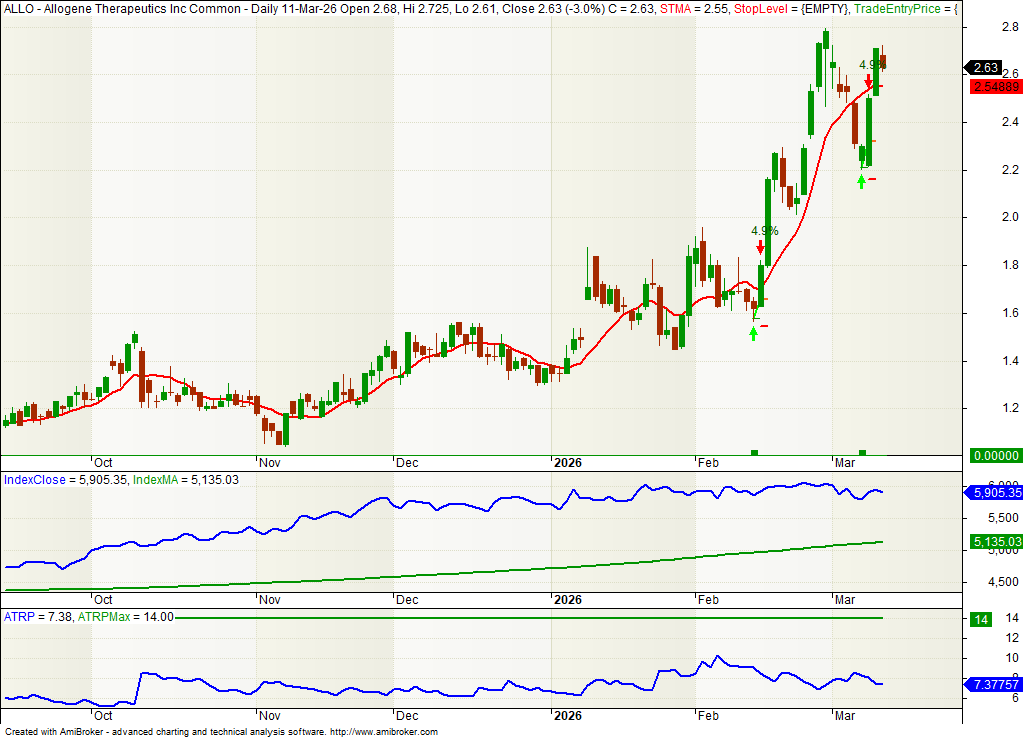1023x738 pixels.
Task: Click the Nov label in the IndexClose pane
Action: pos(269,600)
